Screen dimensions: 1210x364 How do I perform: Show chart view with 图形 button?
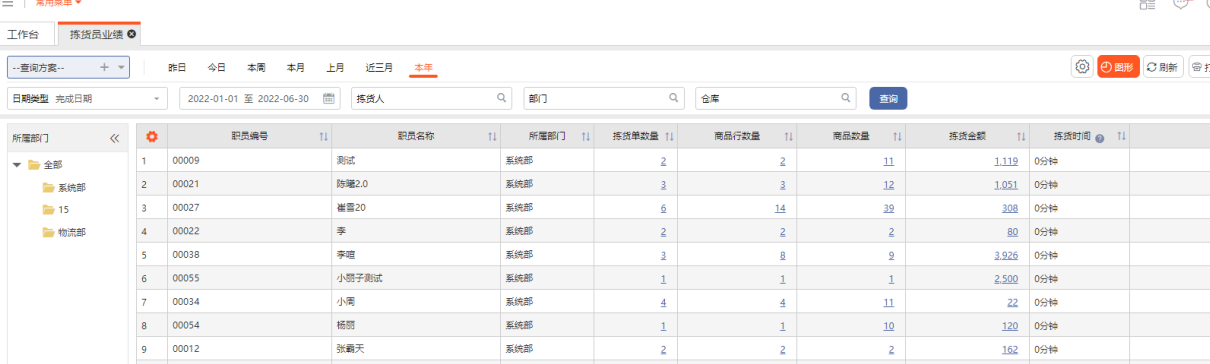coord(1118,67)
